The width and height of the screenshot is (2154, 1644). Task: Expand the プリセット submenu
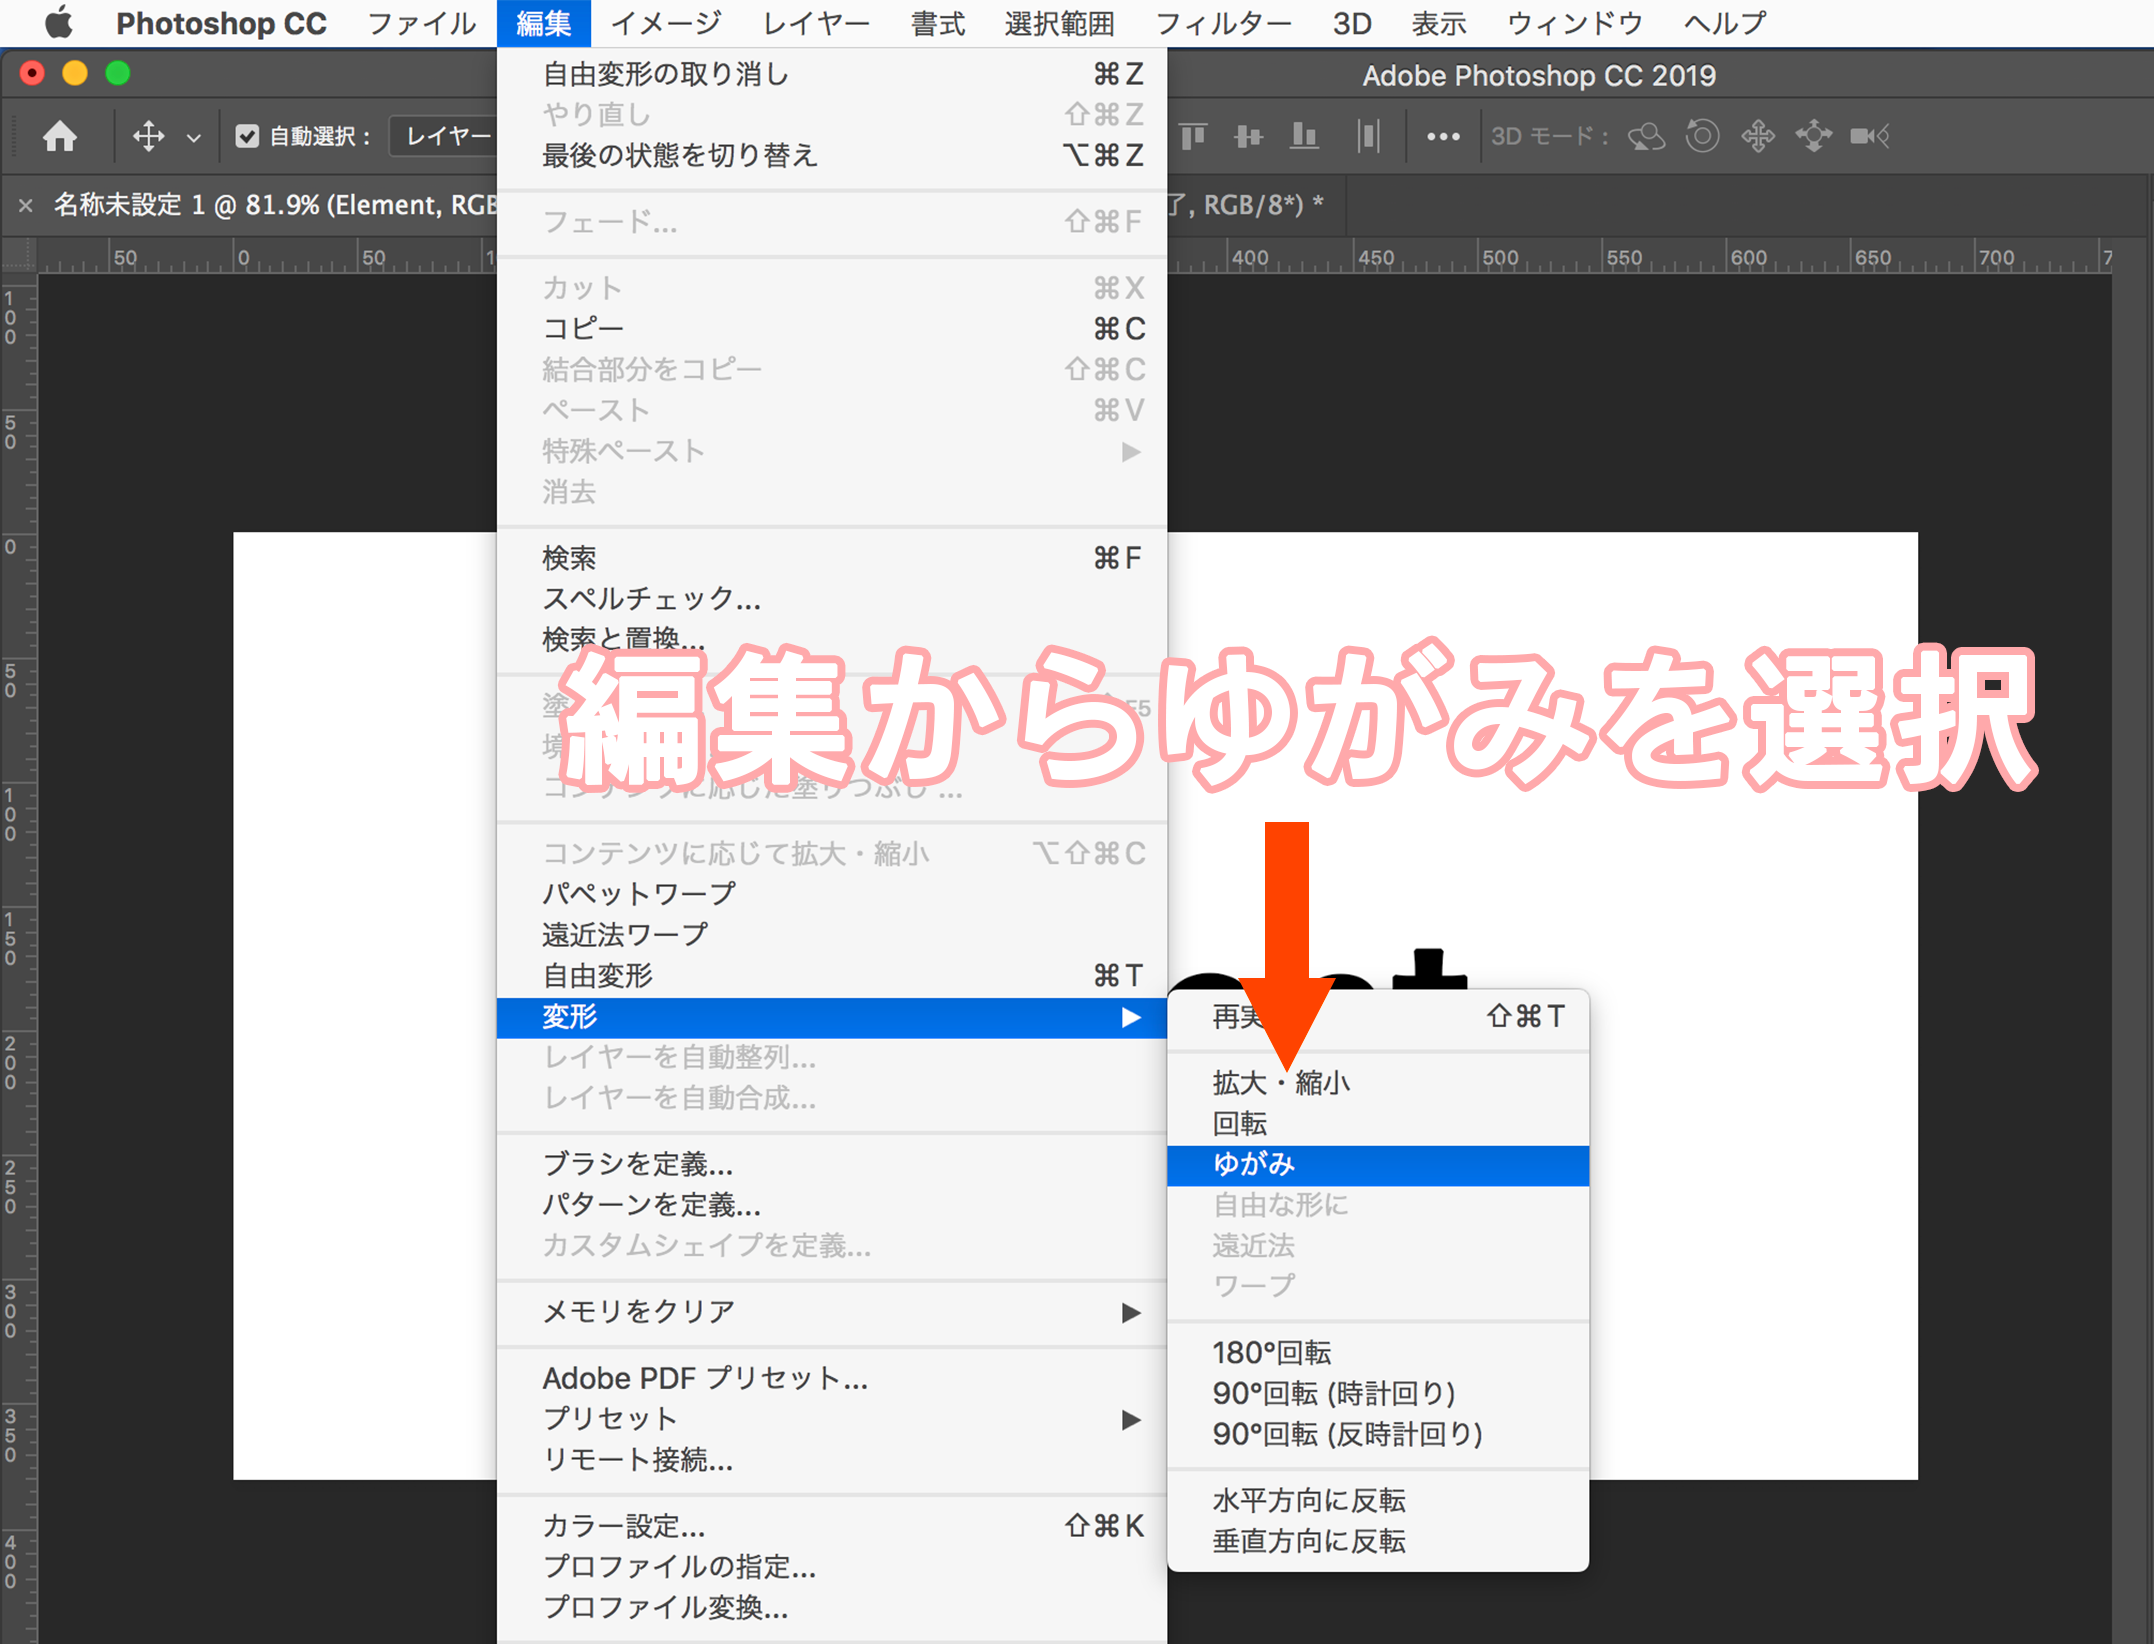(x=832, y=1419)
